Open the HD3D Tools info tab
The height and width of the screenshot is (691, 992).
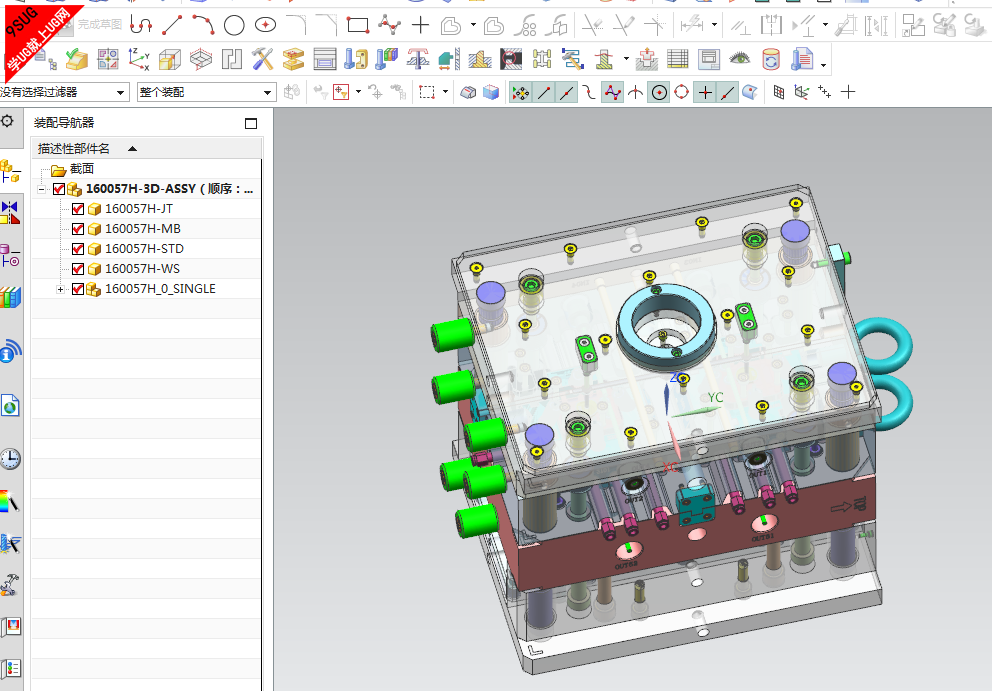pyautogui.click(x=10, y=351)
